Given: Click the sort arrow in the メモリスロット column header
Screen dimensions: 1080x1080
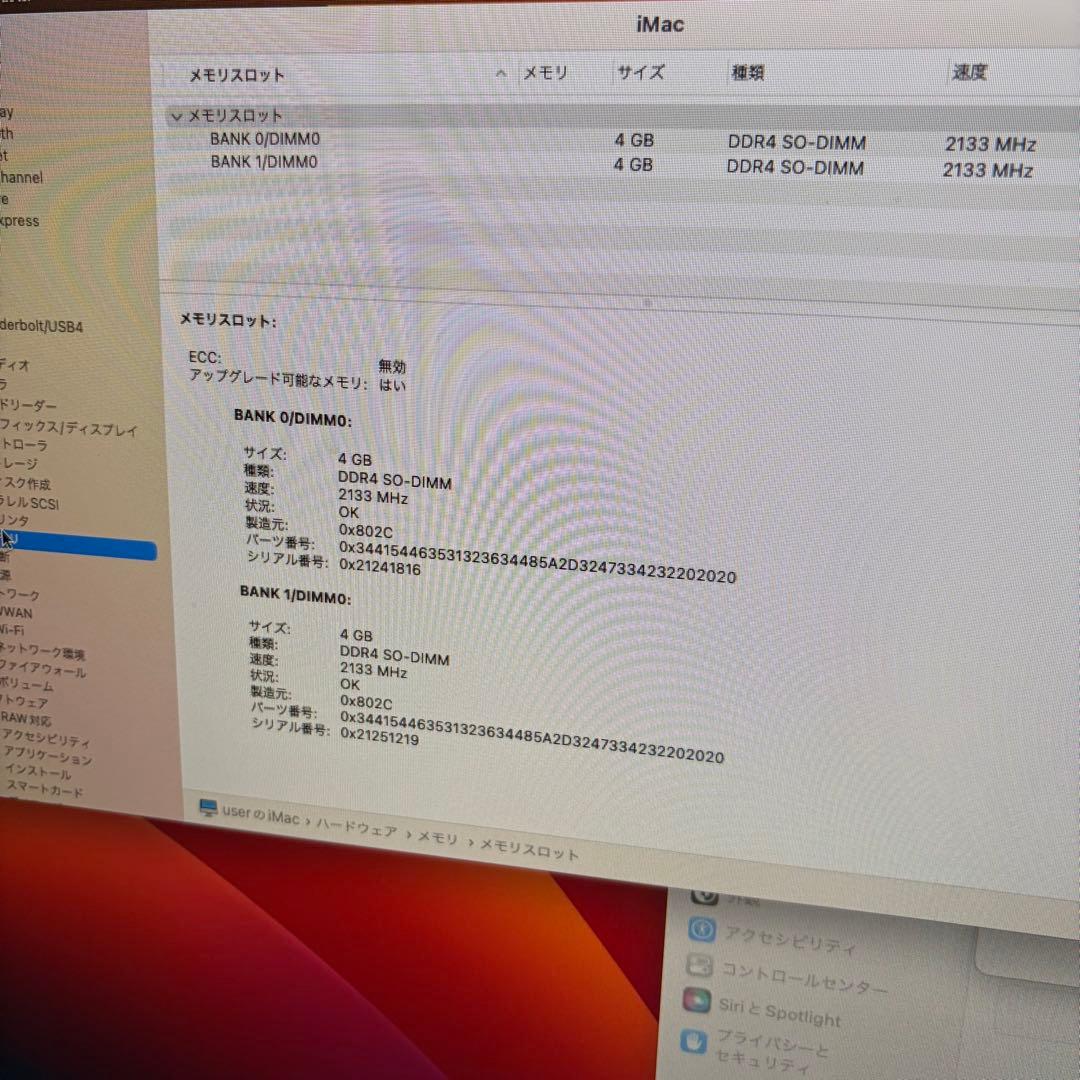Looking at the screenshot, I should tap(501, 73).
